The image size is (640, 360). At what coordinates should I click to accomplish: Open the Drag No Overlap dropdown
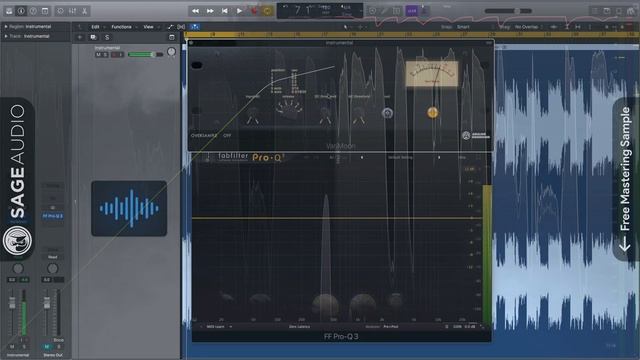click(527, 27)
